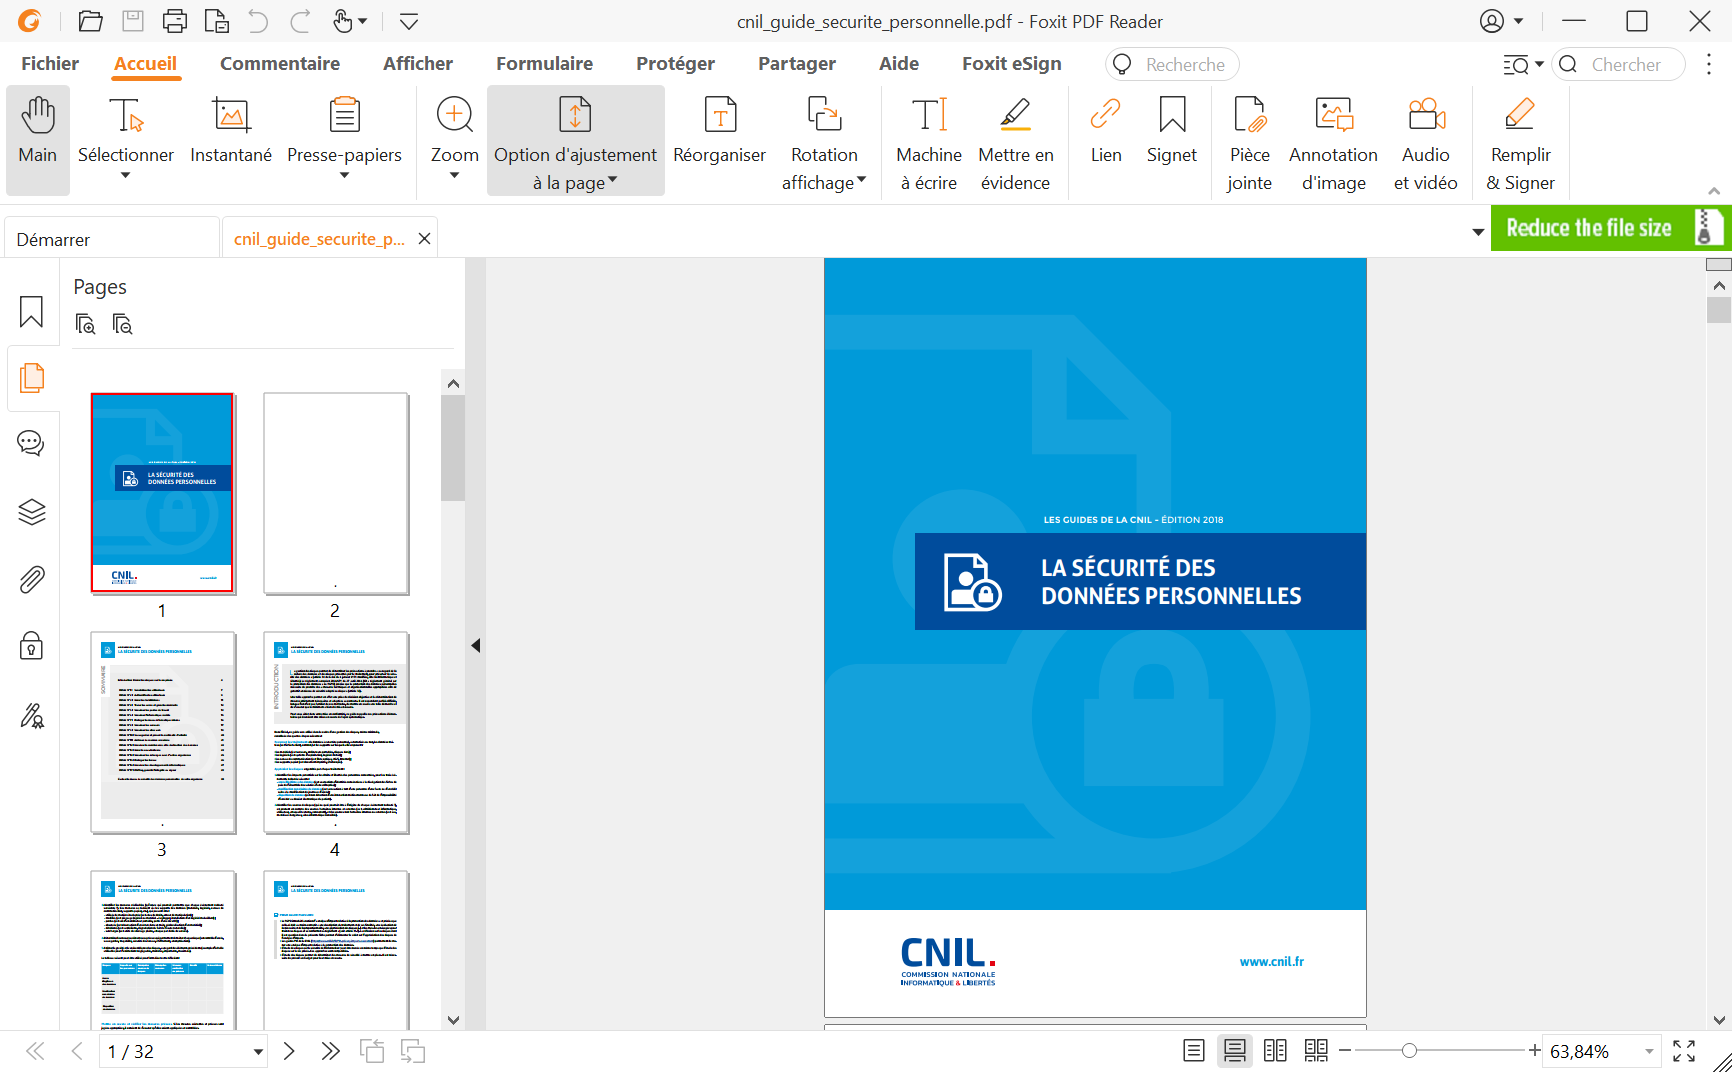The image size is (1732, 1072).
Task: Open the Zoom dropdown menu
Action: 455,176
